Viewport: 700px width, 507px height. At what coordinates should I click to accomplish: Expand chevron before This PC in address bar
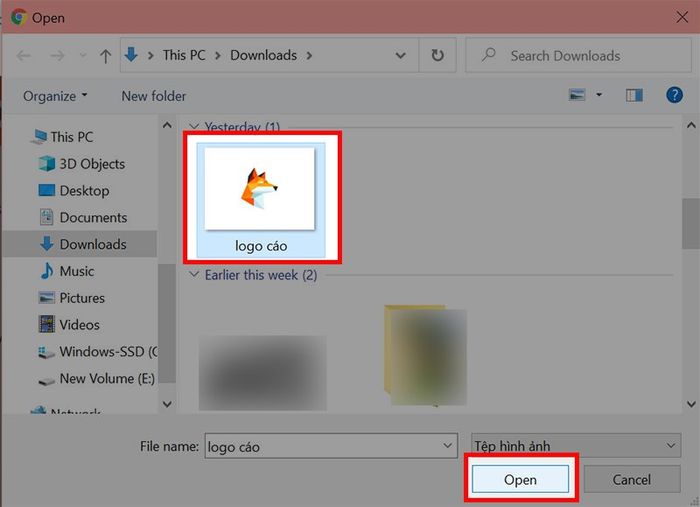(150, 56)
